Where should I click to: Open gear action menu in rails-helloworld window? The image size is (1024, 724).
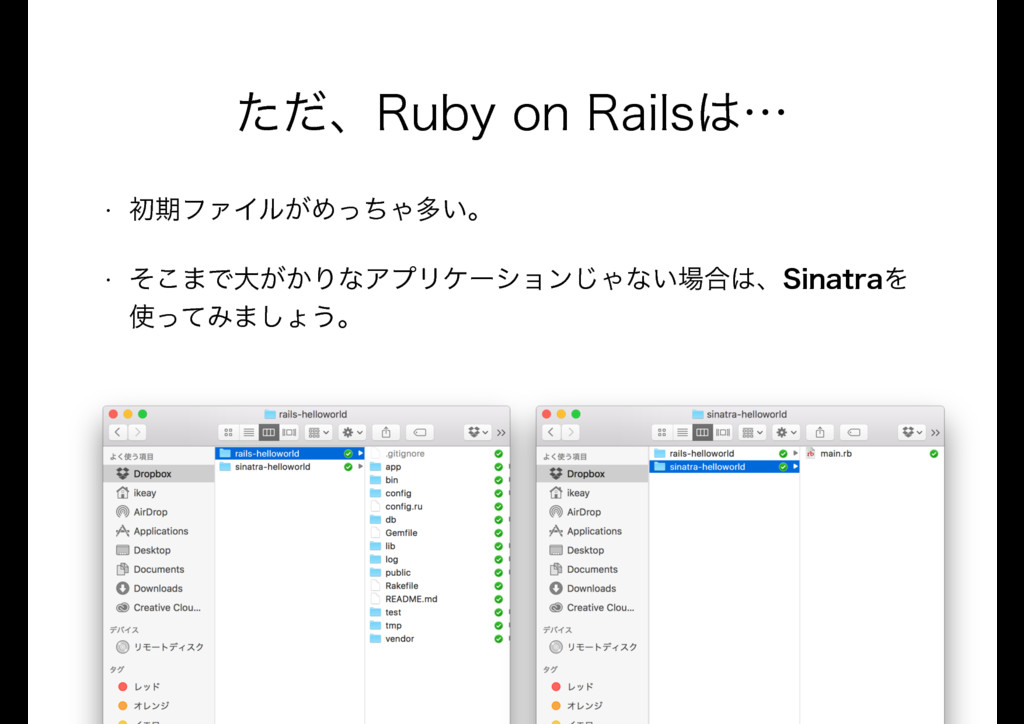coord(352,432)
